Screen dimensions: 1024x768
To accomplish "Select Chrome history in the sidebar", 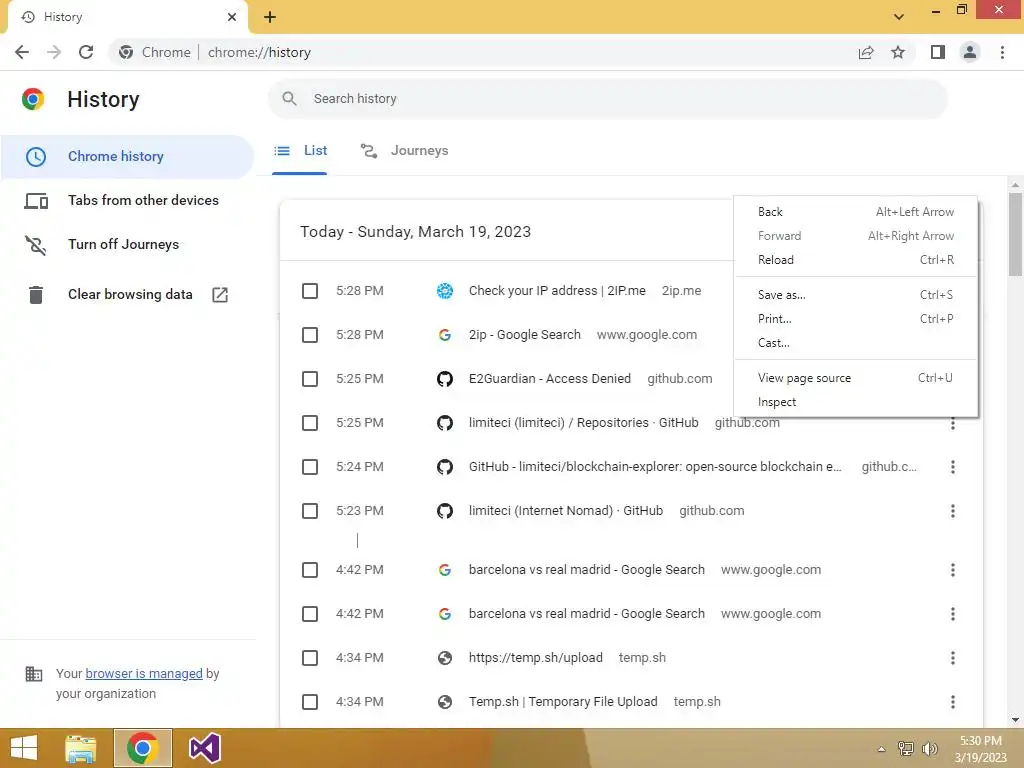I will tap(127, 157).
